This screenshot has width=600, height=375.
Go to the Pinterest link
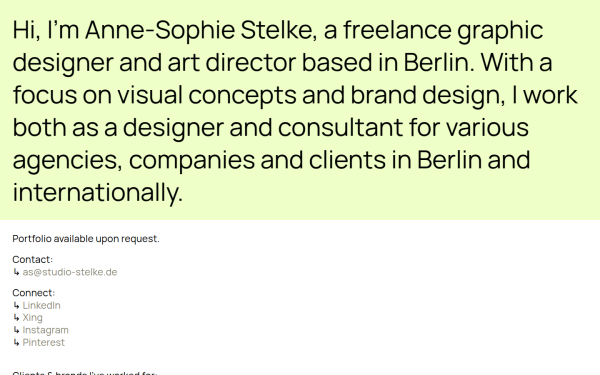[x=44, y=342]
